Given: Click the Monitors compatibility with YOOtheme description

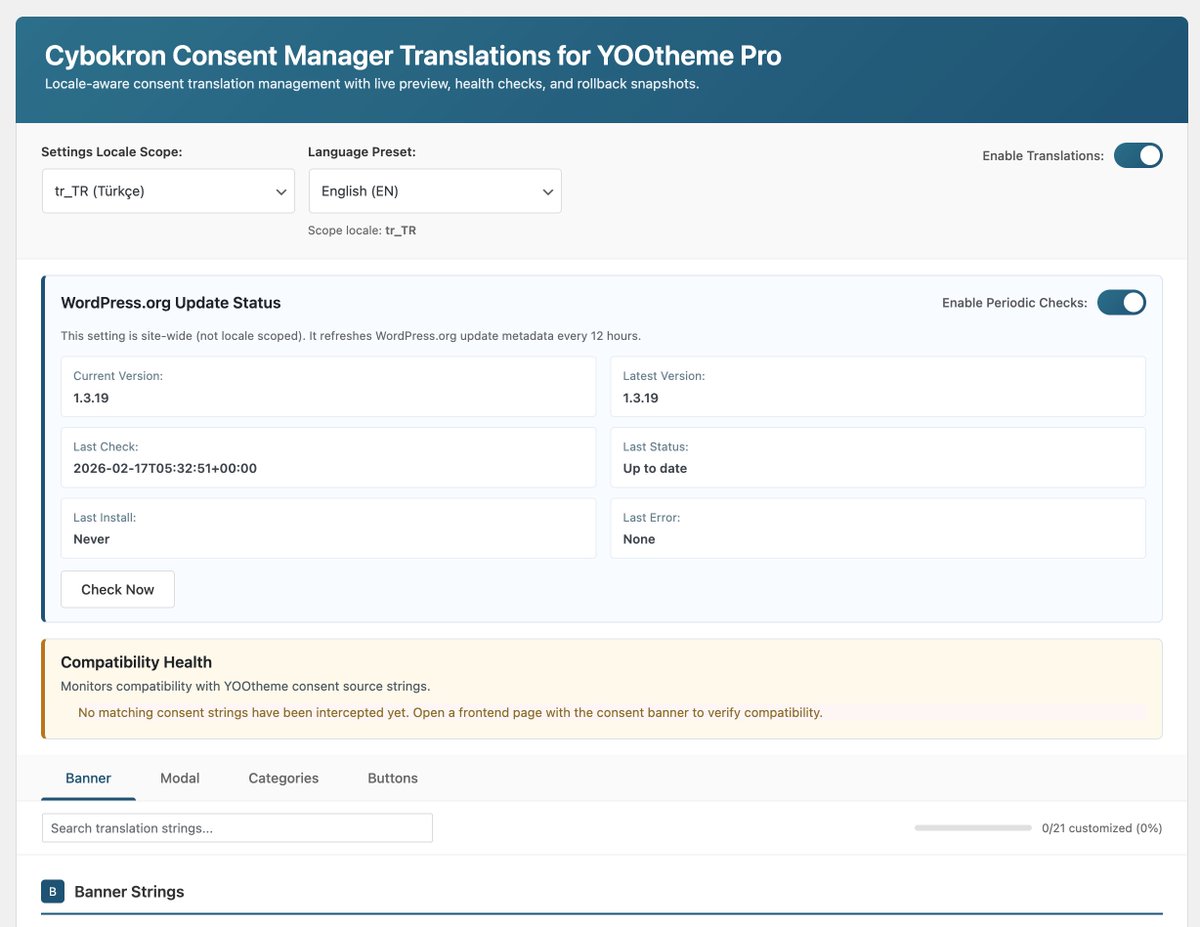Looking at the screenshot, I should [x=245, y=687].
